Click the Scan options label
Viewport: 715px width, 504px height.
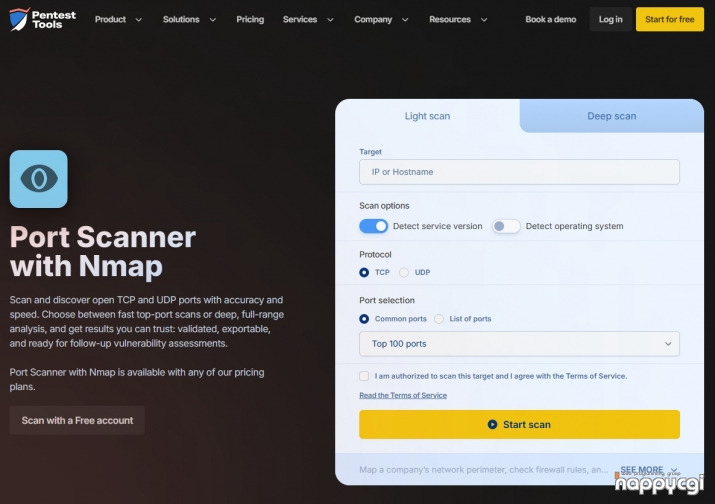coord(384,206)
